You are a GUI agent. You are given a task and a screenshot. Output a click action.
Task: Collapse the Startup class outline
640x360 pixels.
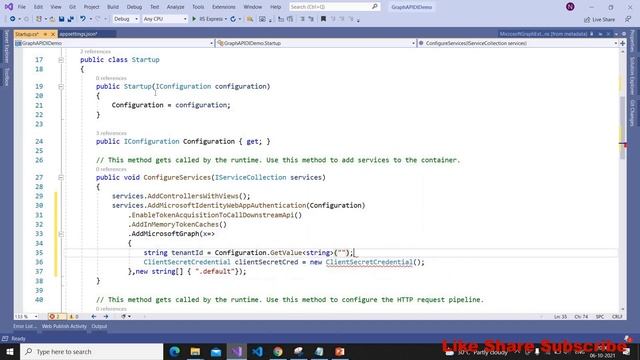pyautogui.click(x=61, y=60)
